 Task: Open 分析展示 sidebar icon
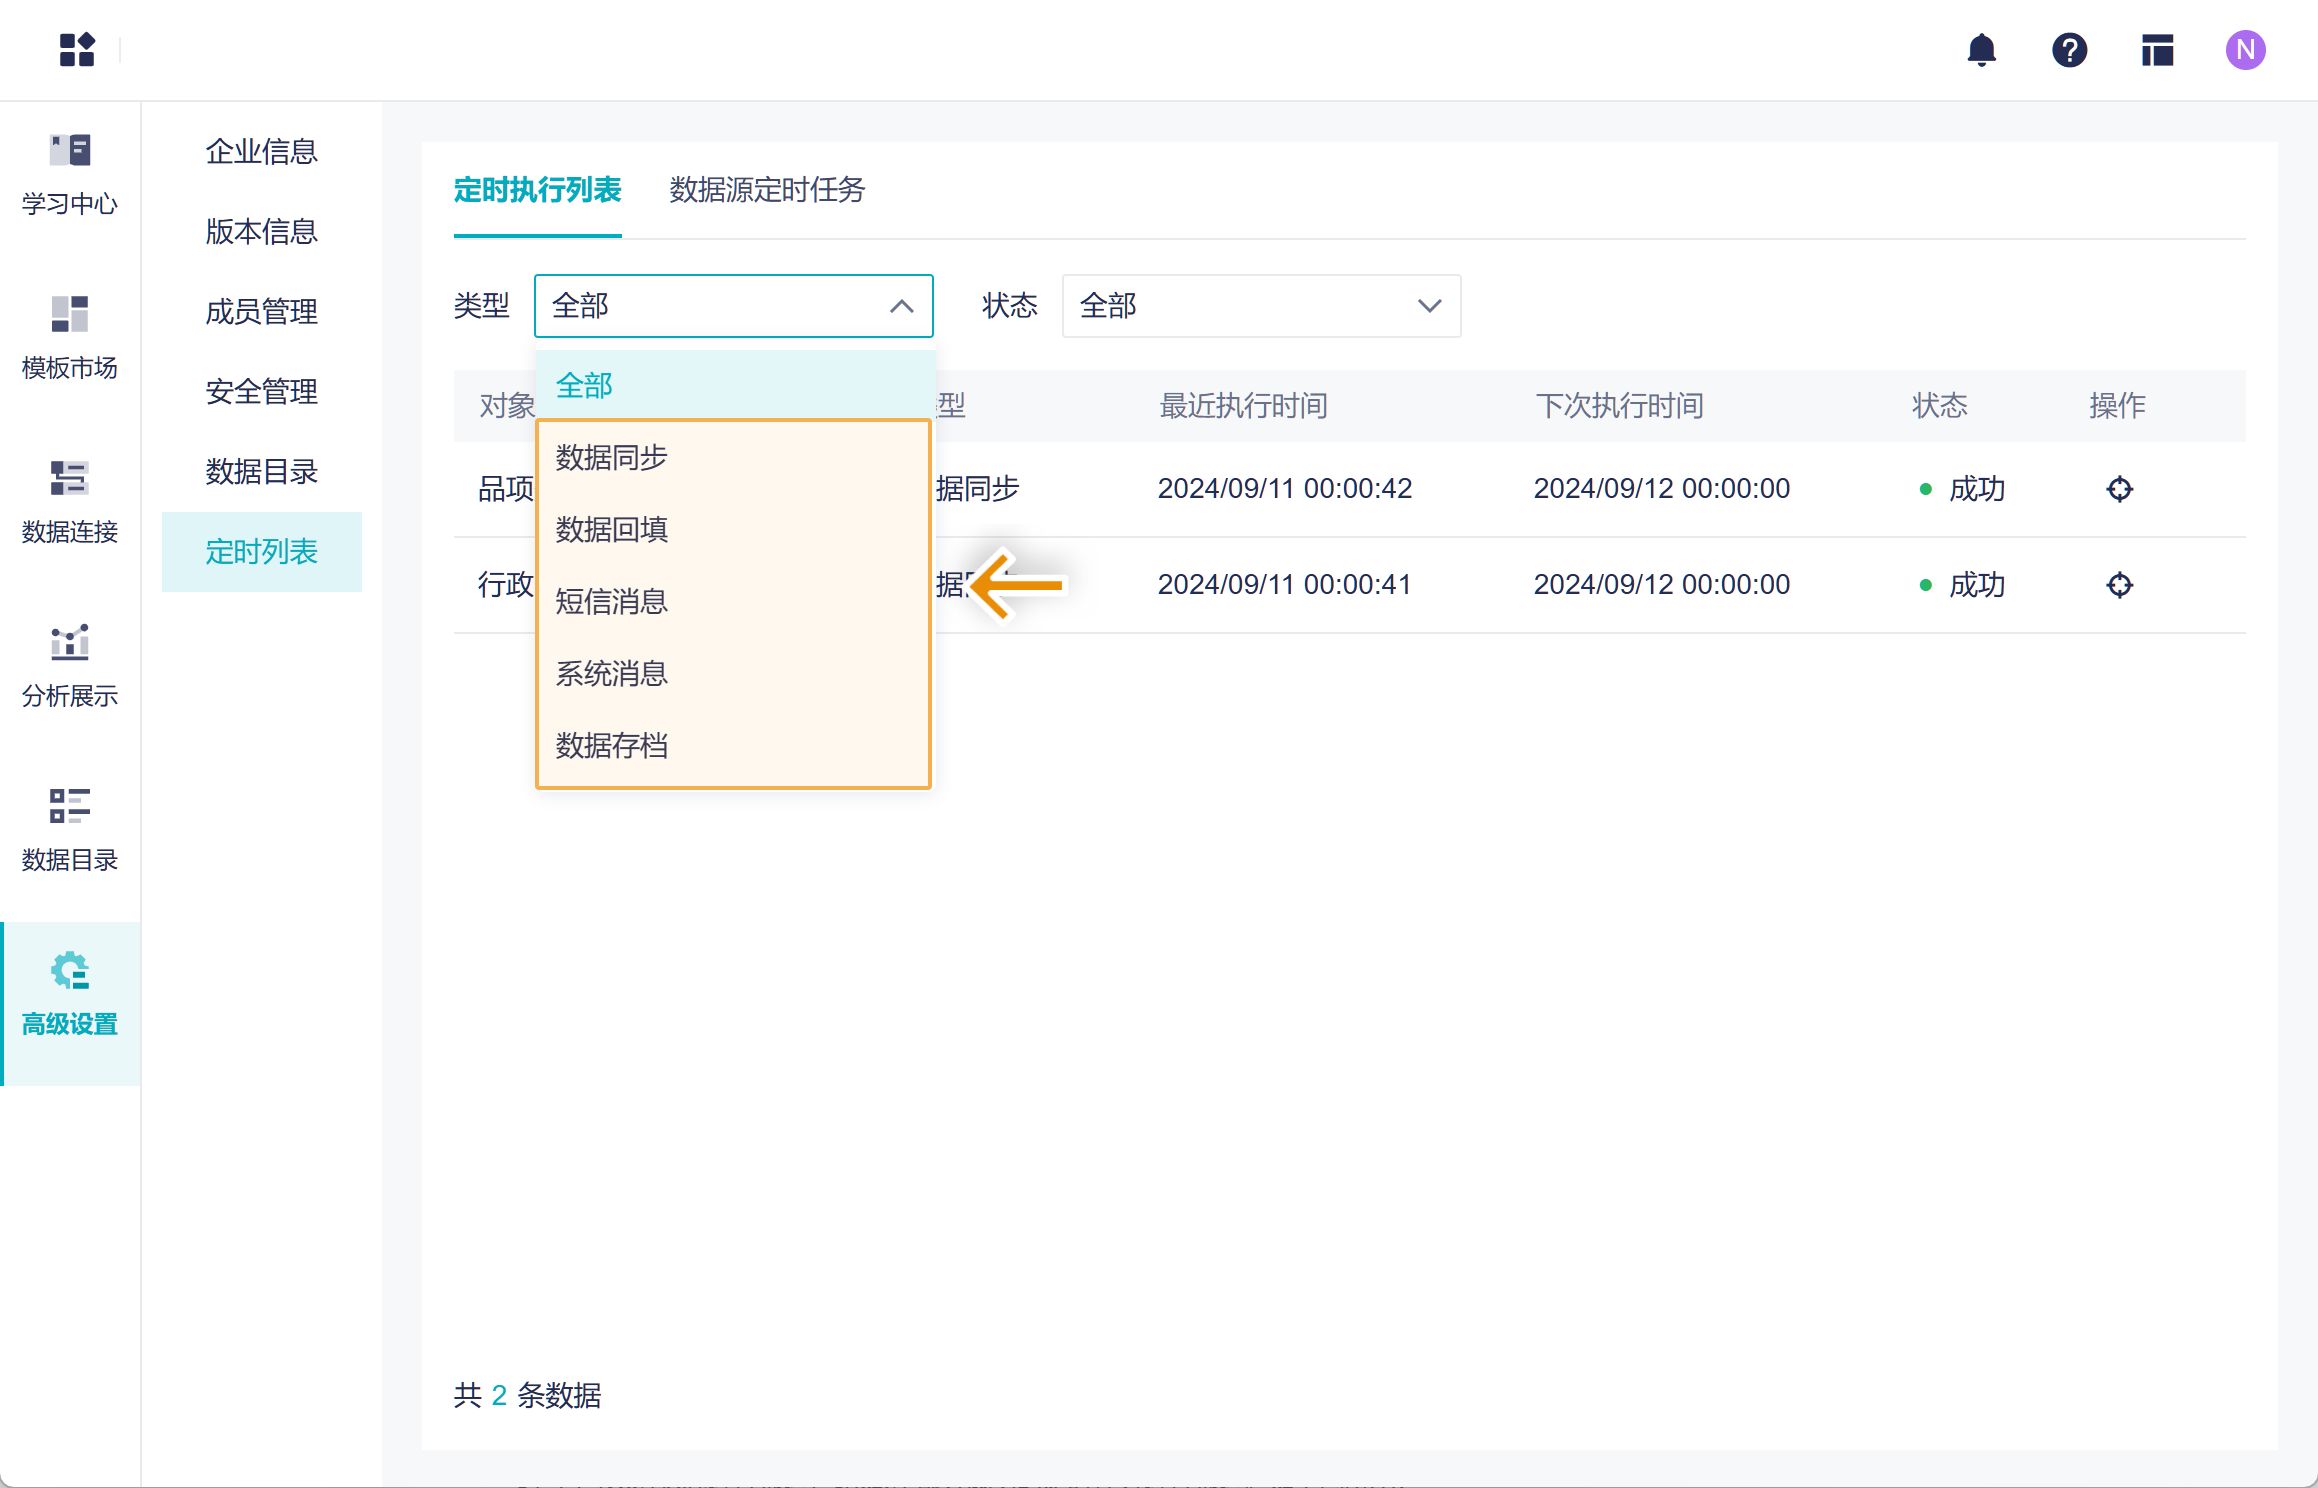tap(70, 666)
